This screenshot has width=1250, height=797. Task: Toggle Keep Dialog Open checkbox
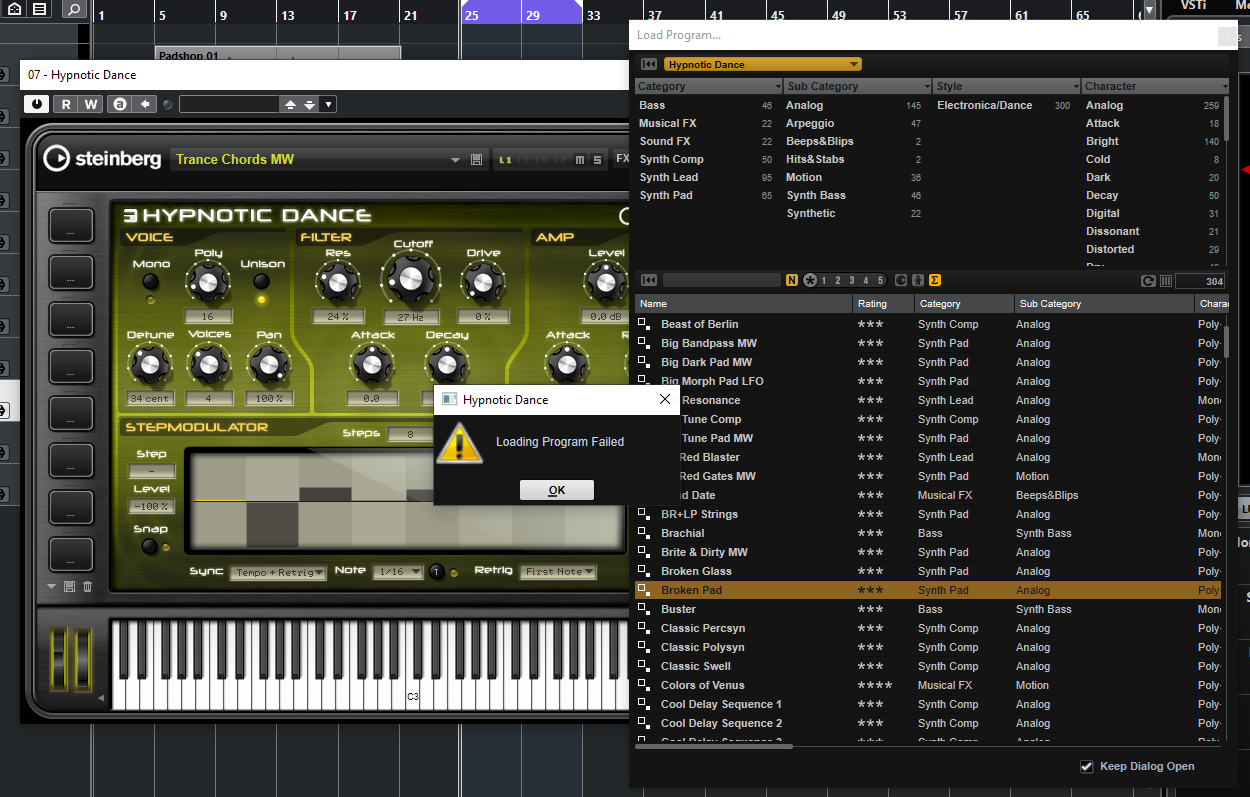click(1087, 766)
